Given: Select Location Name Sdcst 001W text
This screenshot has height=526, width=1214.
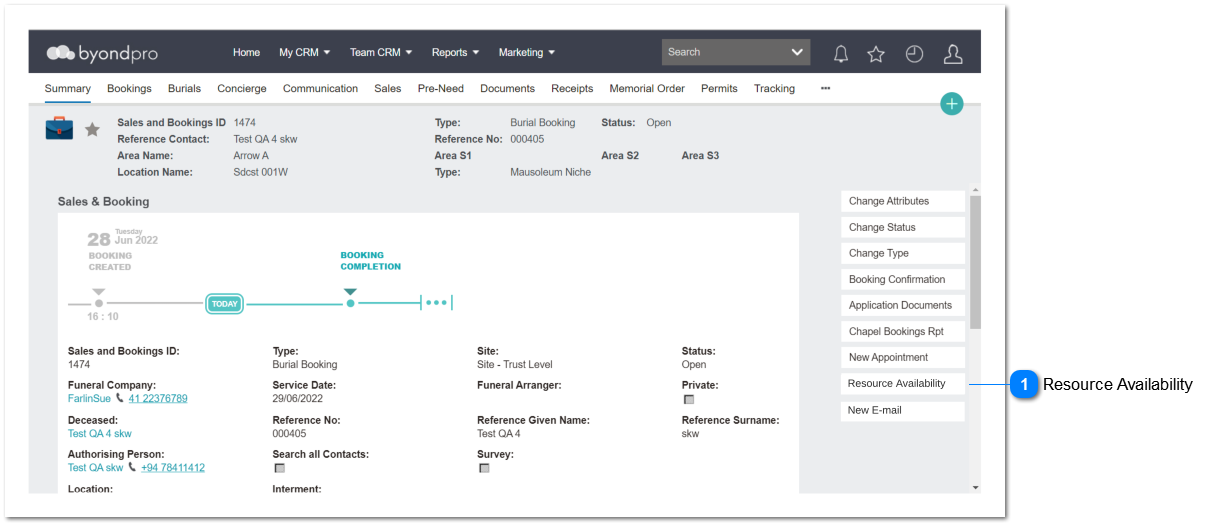Looking at the screenshot, I should pyautogui.click(x=261, y=172).
